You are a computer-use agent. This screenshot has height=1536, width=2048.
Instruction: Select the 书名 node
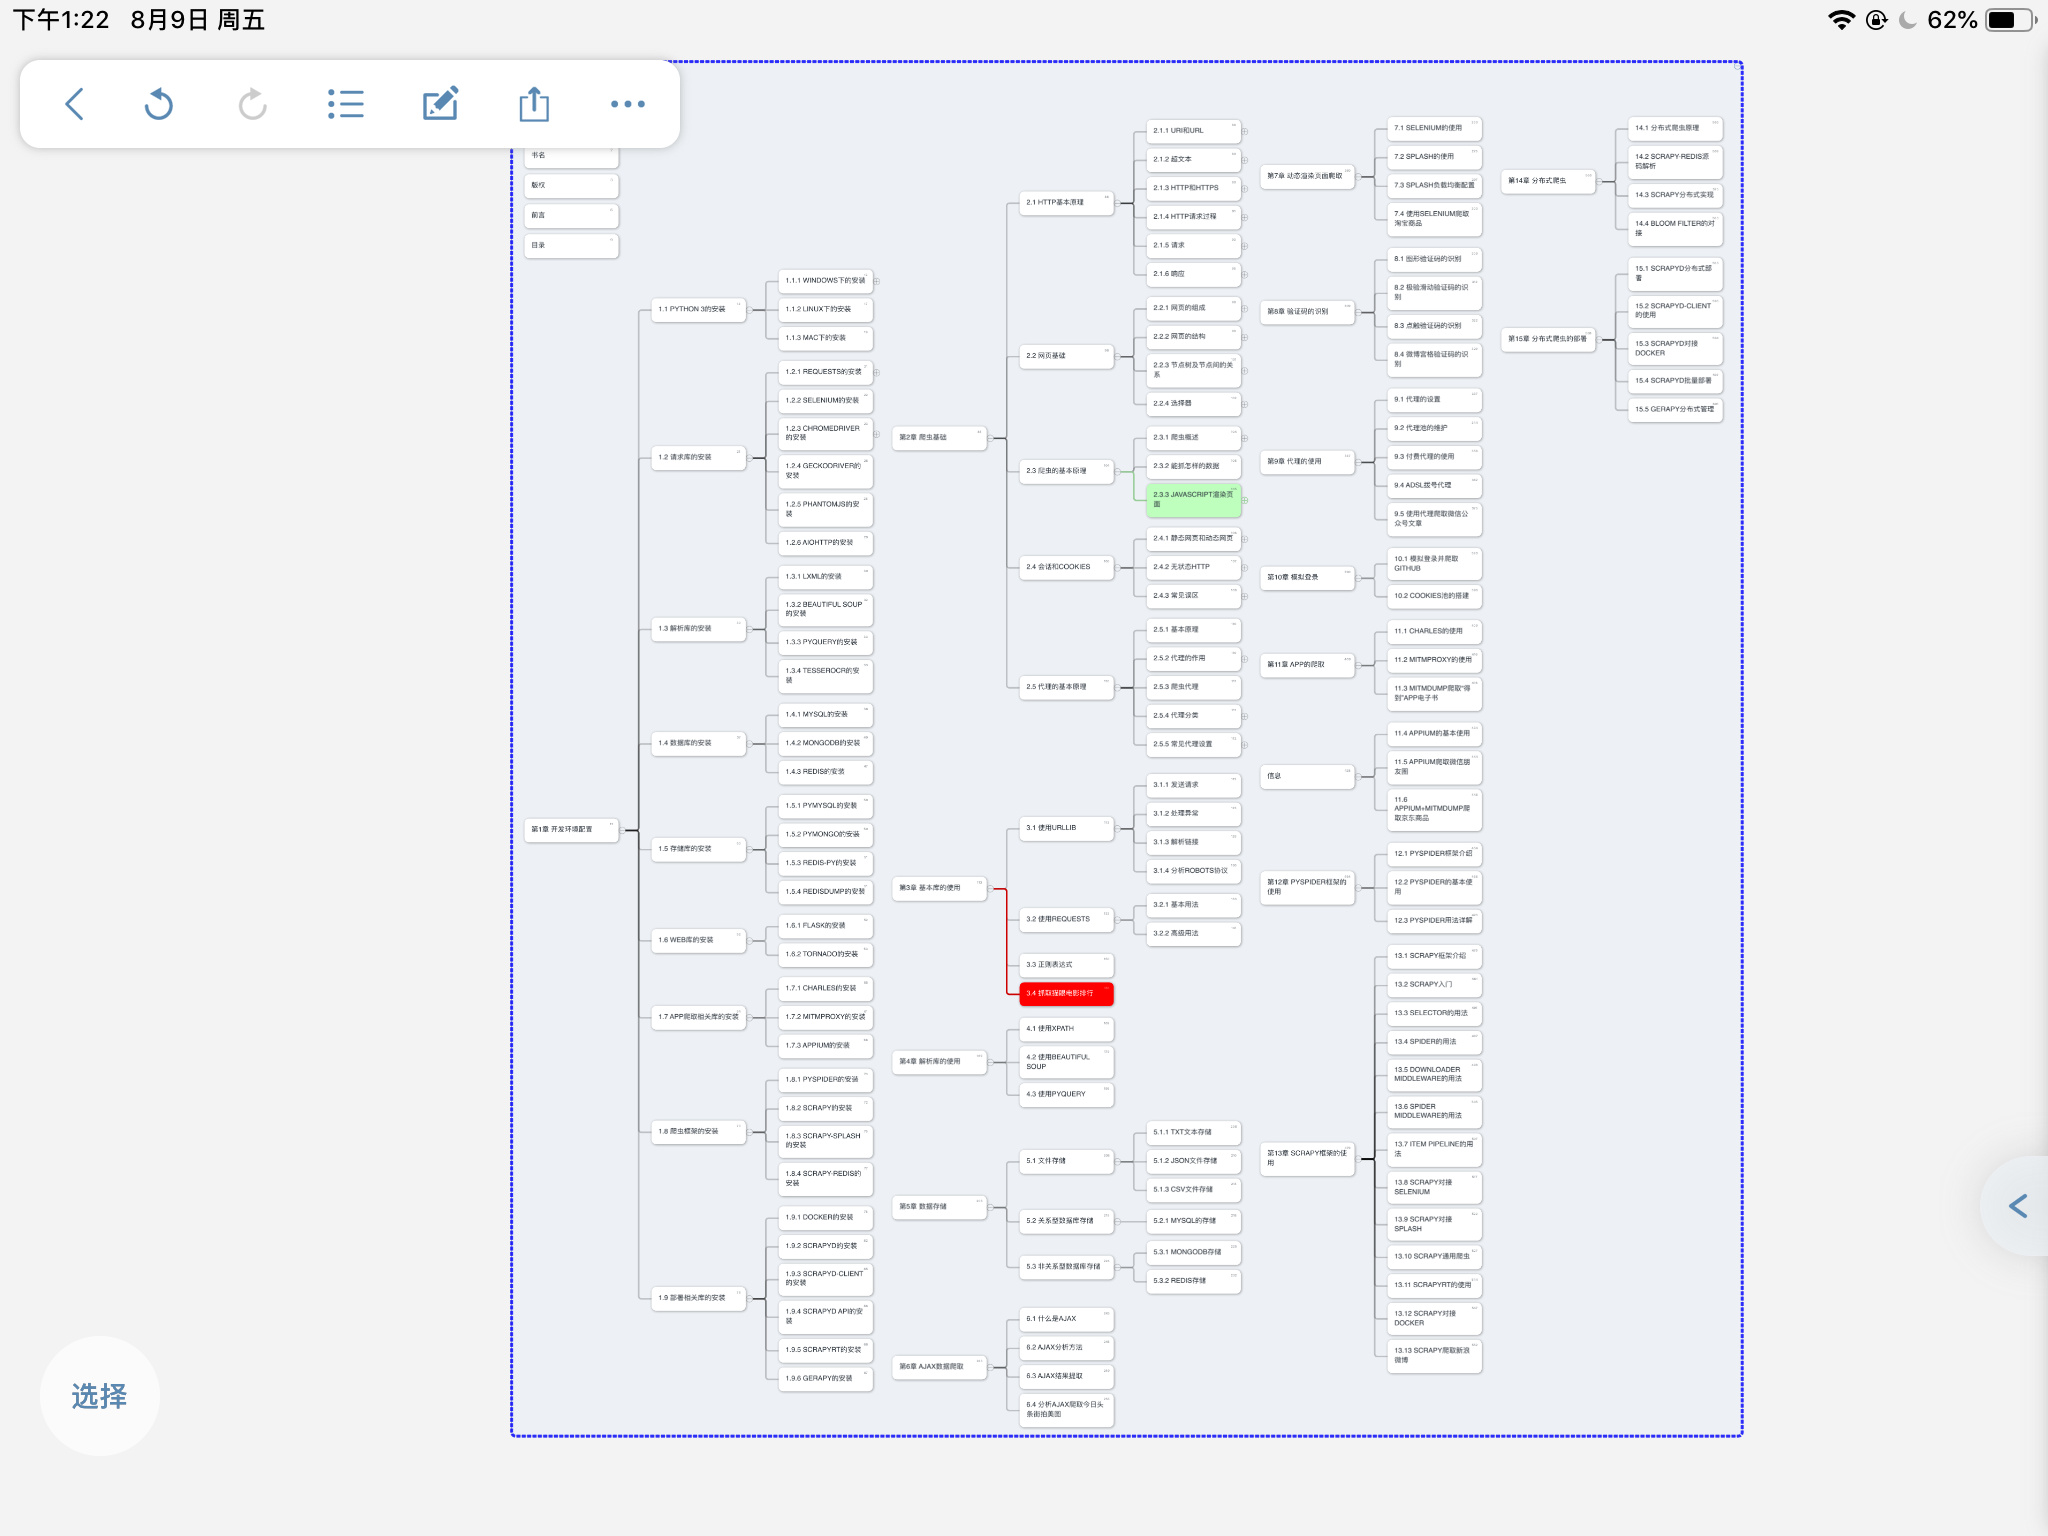point(571,156)
